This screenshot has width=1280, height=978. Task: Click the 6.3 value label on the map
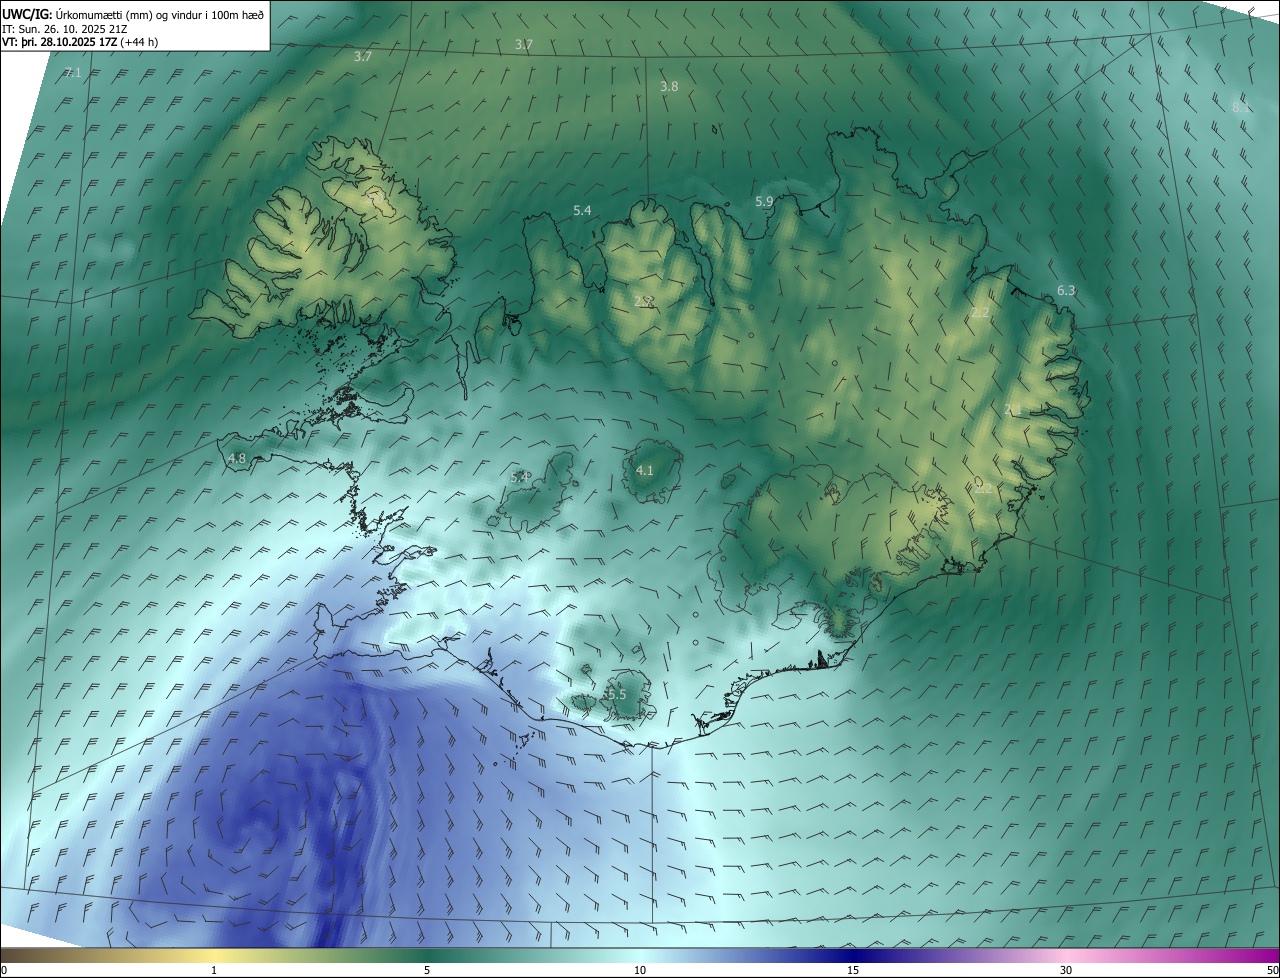coord(1066,291)
